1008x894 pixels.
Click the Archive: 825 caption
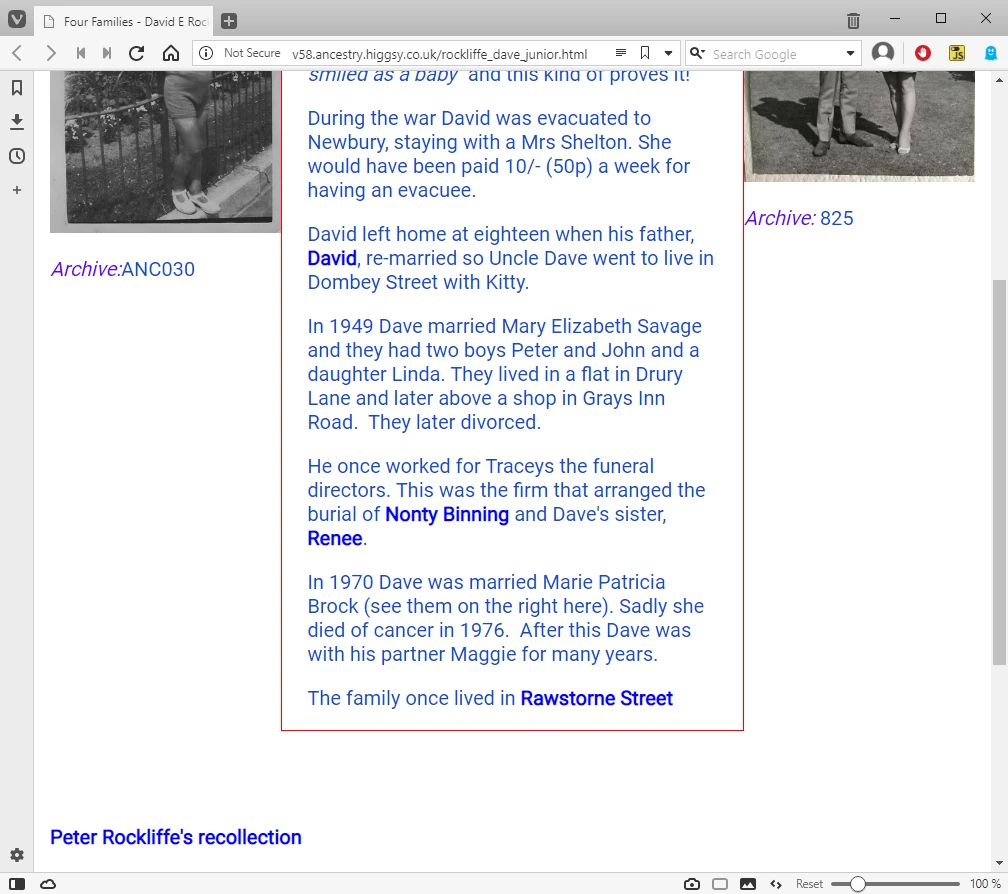(x=799, y=219)
